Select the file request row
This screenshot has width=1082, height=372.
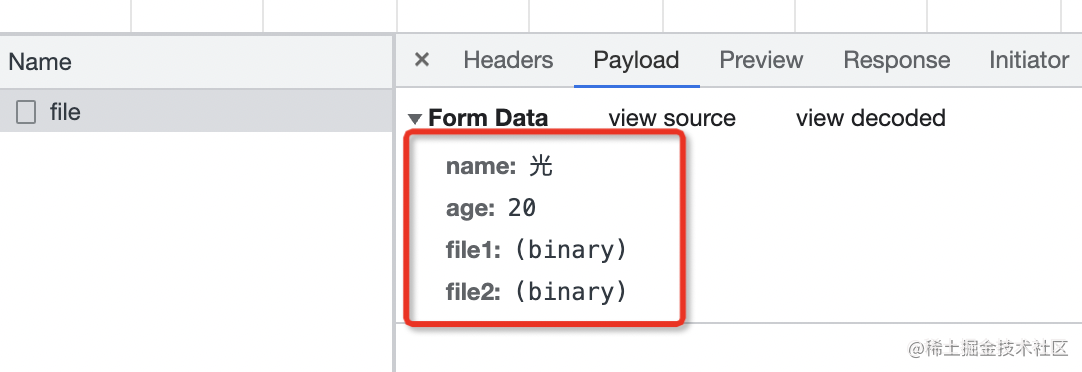[197, 111]
